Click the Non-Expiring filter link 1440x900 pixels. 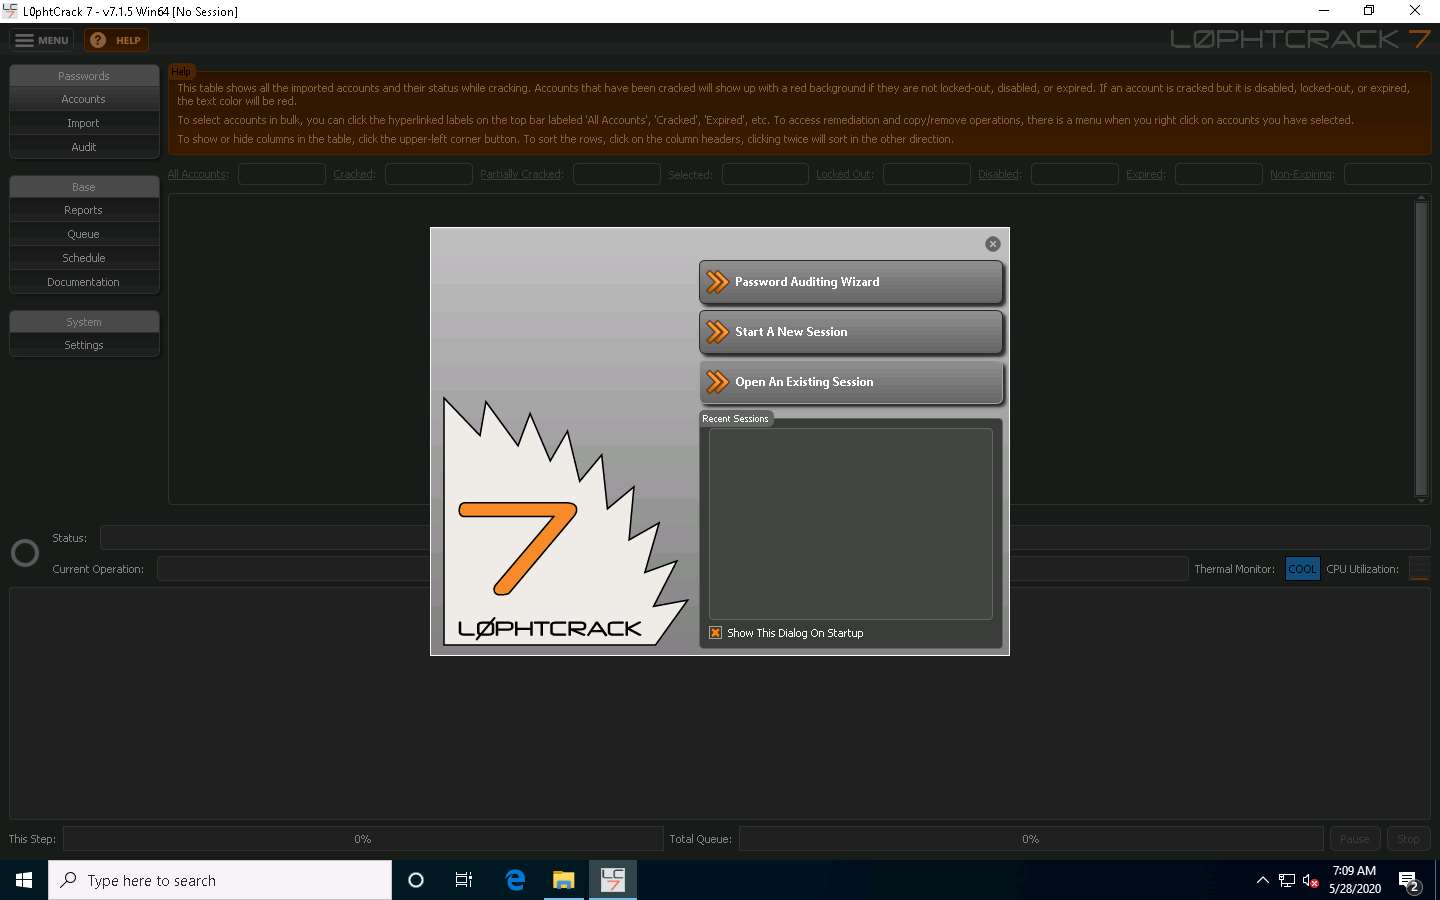click(1302, 174)
